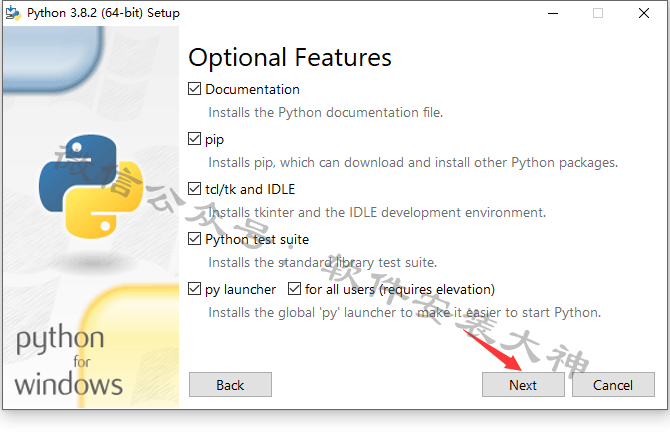The image size is (670, 432).
Task: Click the Python logo in the sidebar
Action: (x=91, y=186)
